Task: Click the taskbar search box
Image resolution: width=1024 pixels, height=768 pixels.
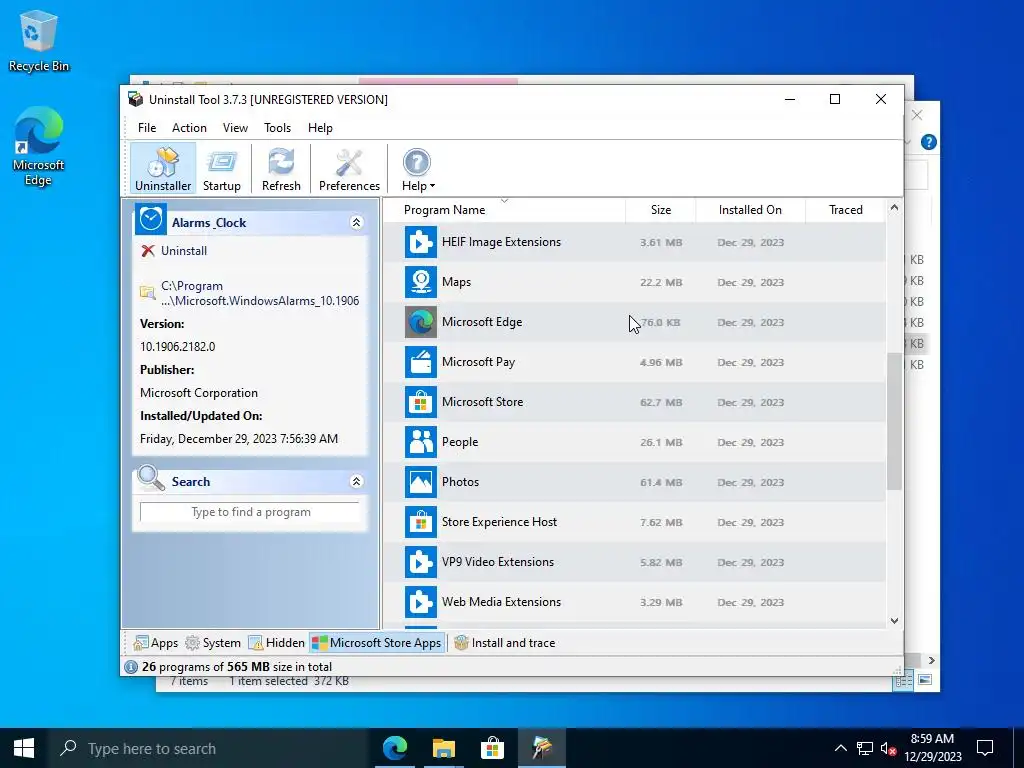Action: click(208, 748)
